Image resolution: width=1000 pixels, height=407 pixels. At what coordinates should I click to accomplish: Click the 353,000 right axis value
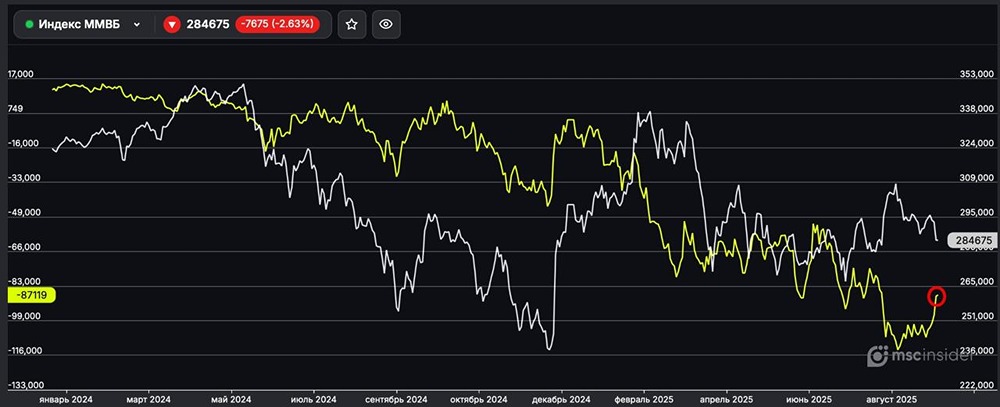pyautogui.click(x=976, y=75)
